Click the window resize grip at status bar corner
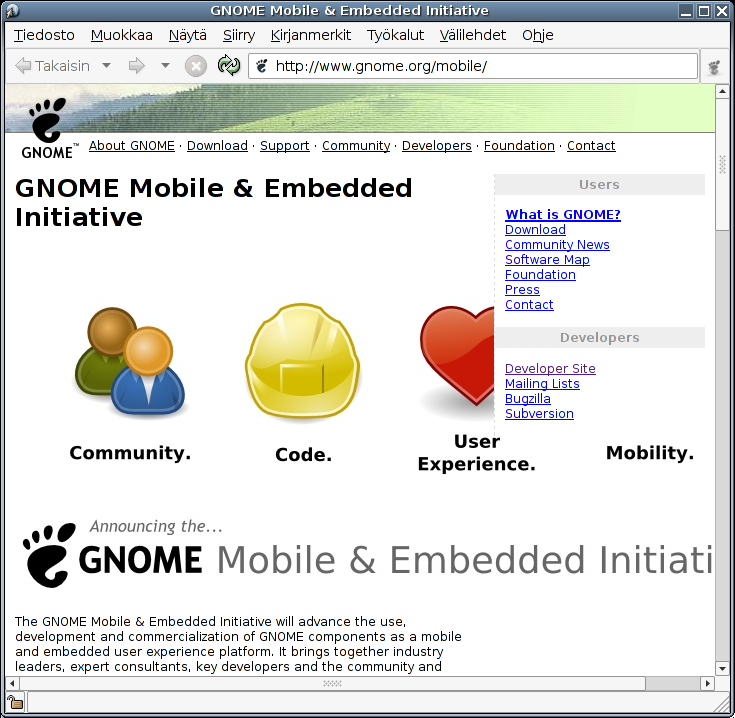 point(721,703)
